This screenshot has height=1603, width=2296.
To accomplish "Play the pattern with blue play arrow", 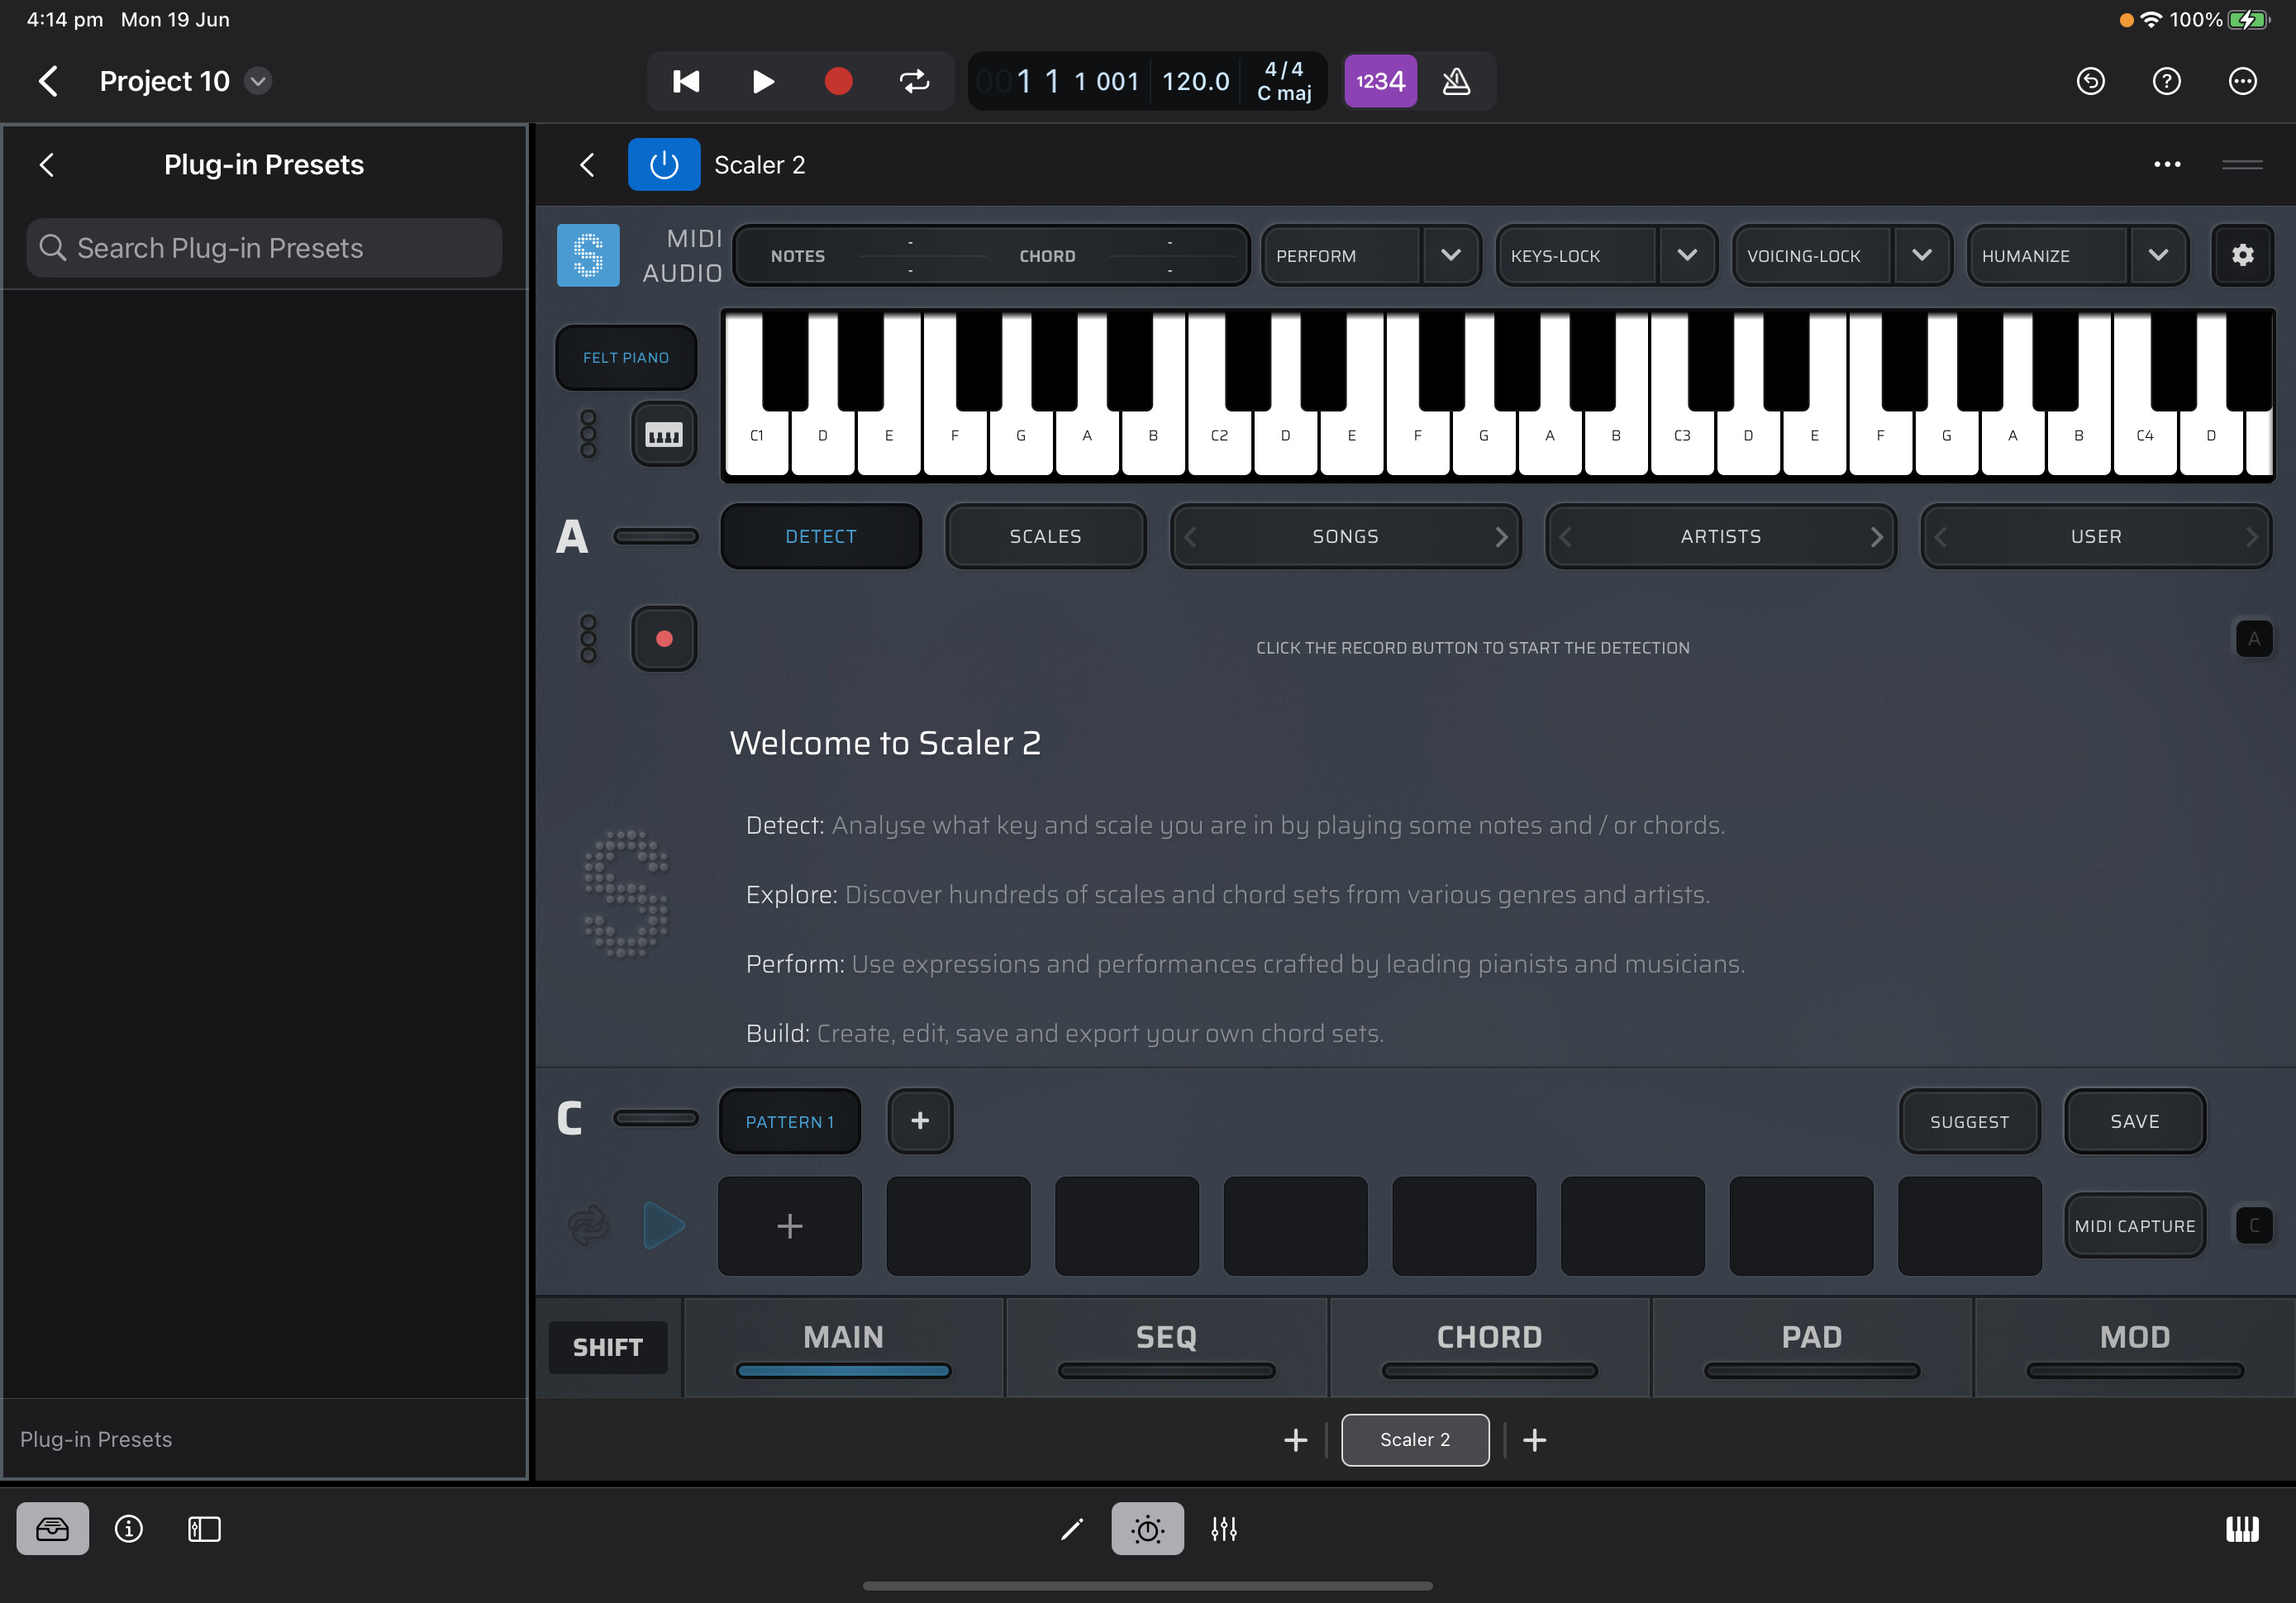I will (x=663, y=1226).
